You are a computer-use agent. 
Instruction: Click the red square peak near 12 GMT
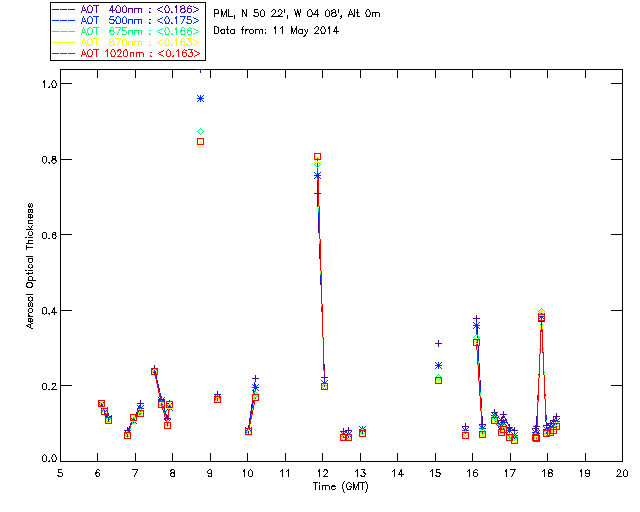(x=317, y=157)
